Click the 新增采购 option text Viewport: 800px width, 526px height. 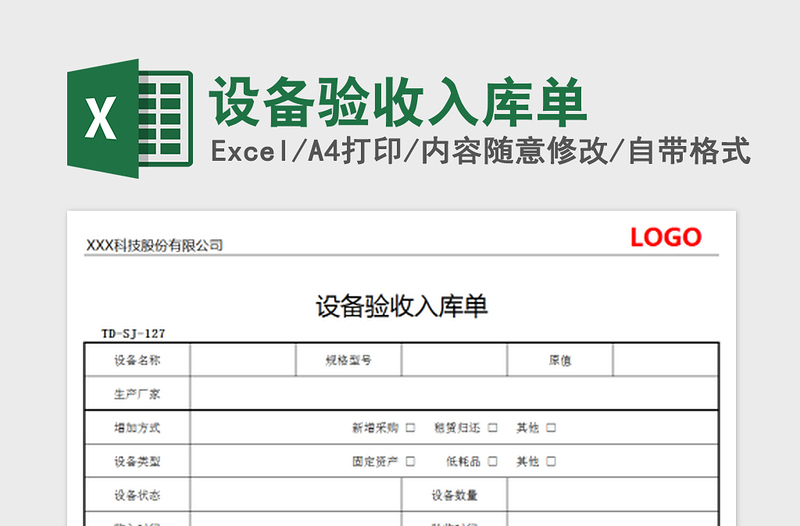[x=375, y=428]
